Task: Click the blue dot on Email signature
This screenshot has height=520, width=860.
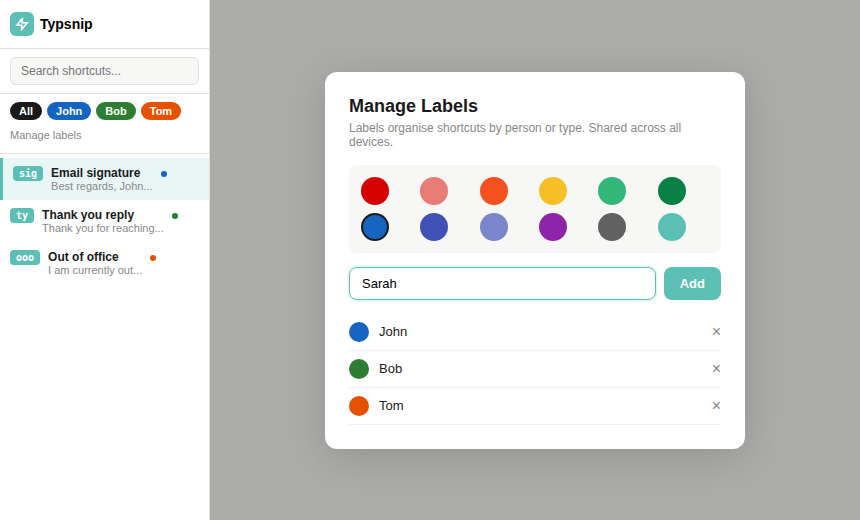Action: pos(164,174)
